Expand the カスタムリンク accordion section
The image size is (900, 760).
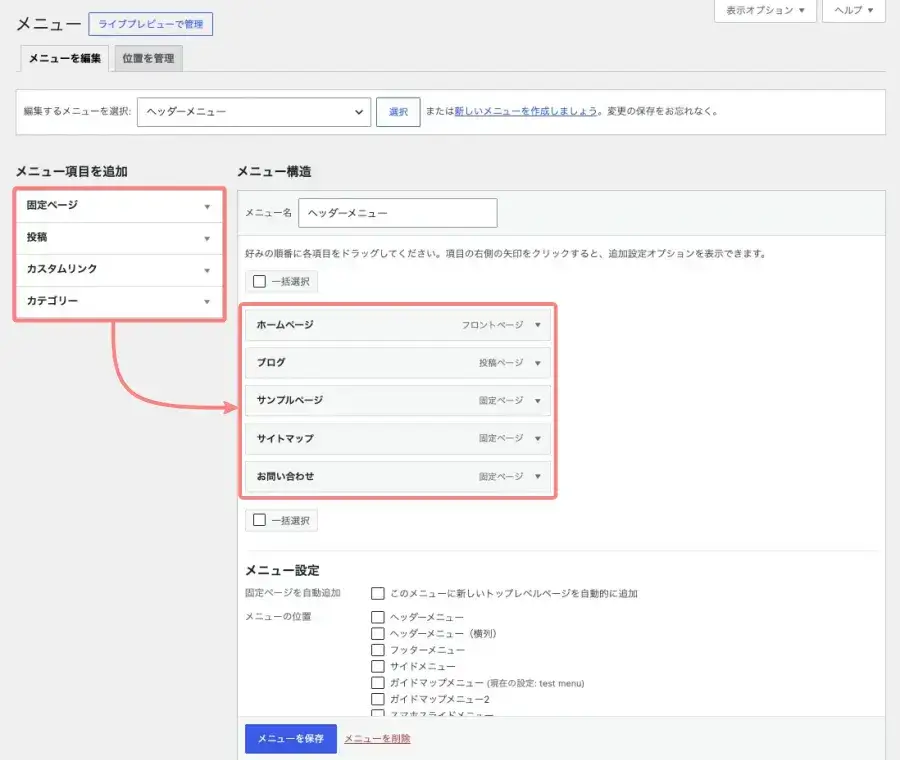click(119, 269)
